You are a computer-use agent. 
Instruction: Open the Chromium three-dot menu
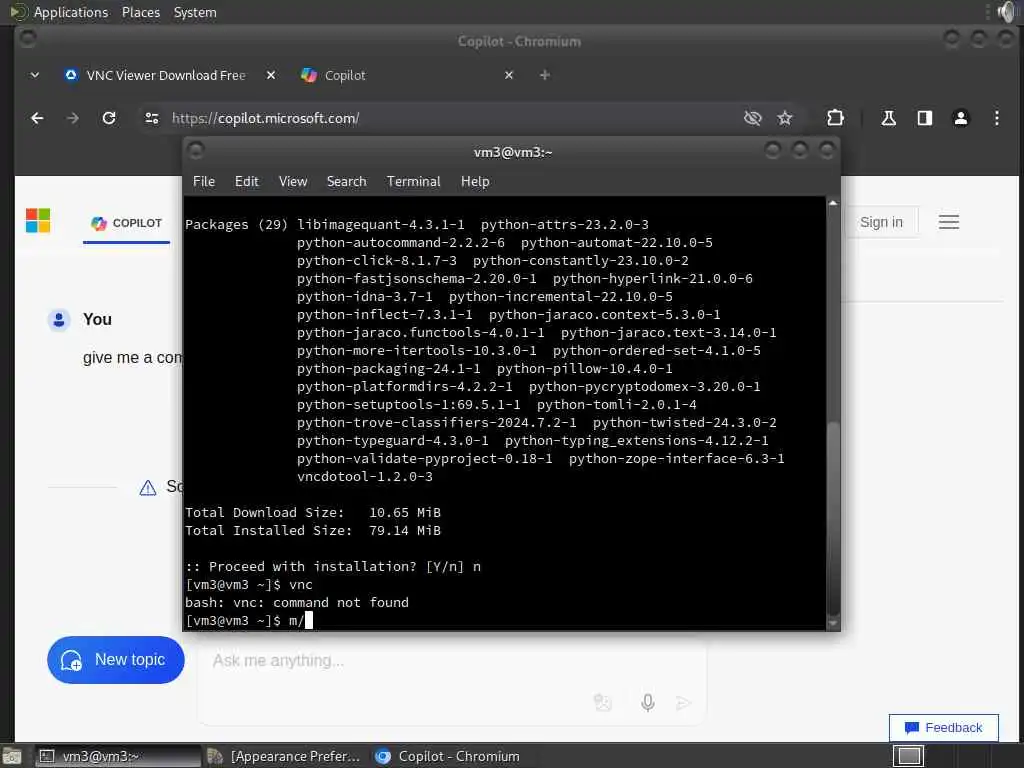point(997,118)
